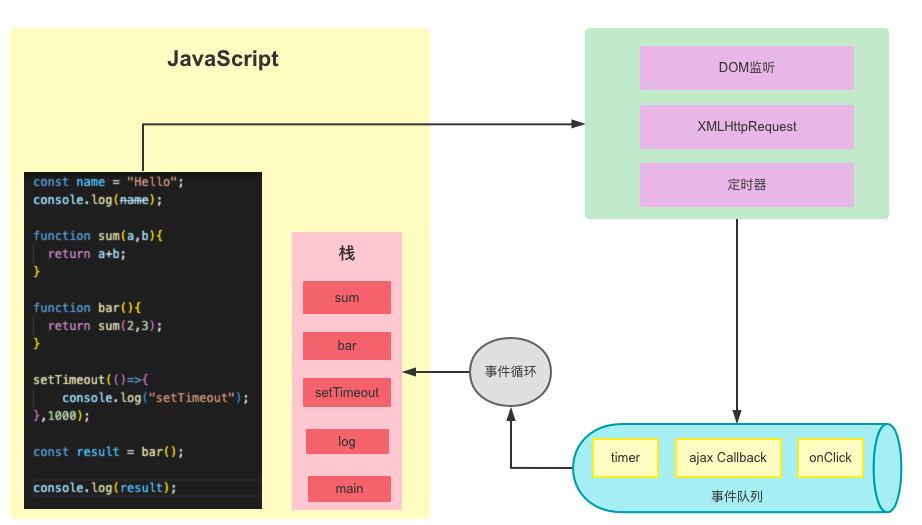The width and height of the screenshot is (922, 525).
Task: Select the XMLHttpRequest box
Action: tap(746, 127)
